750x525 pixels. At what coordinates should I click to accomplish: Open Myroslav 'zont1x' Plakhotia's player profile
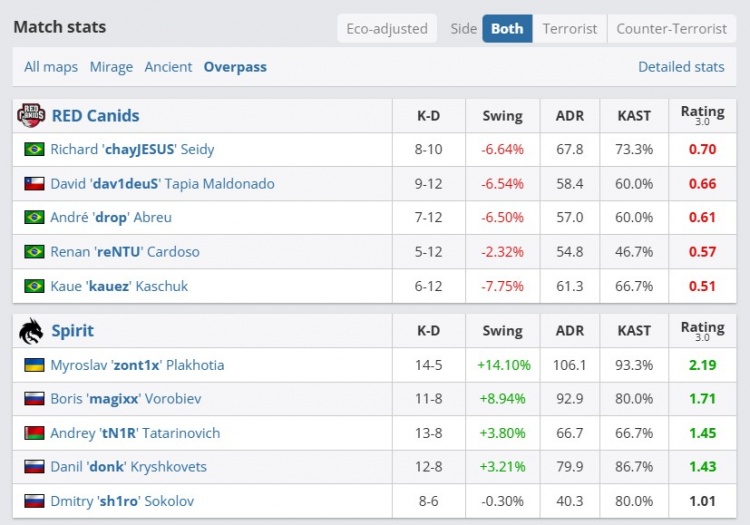click(x=137, y=365)
